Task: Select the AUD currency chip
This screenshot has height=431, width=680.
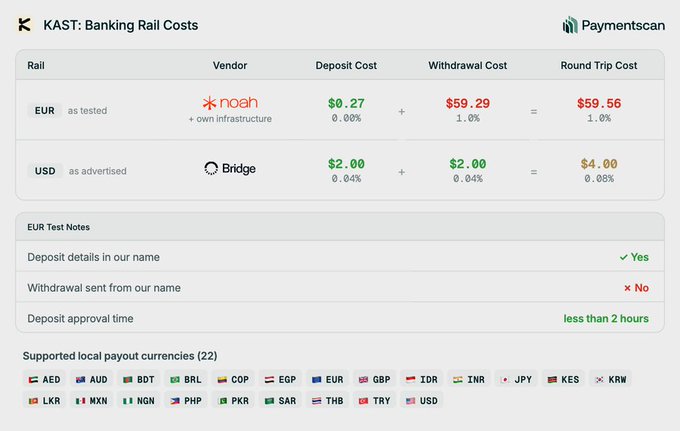Action: click(92, 379)
